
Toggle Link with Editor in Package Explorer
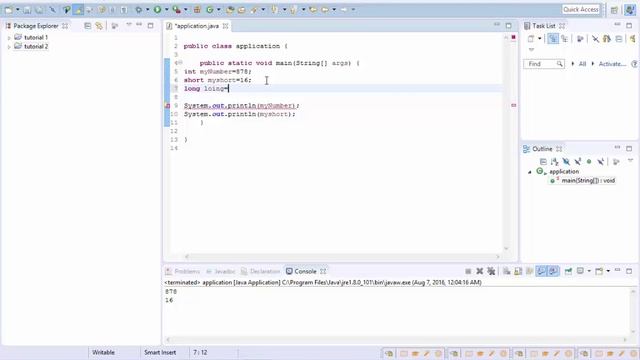tap(99, 26)
